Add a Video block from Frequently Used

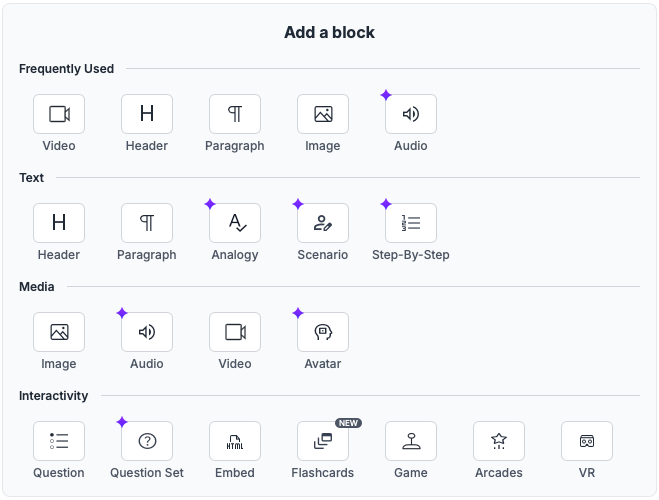[x=59, y=114]
